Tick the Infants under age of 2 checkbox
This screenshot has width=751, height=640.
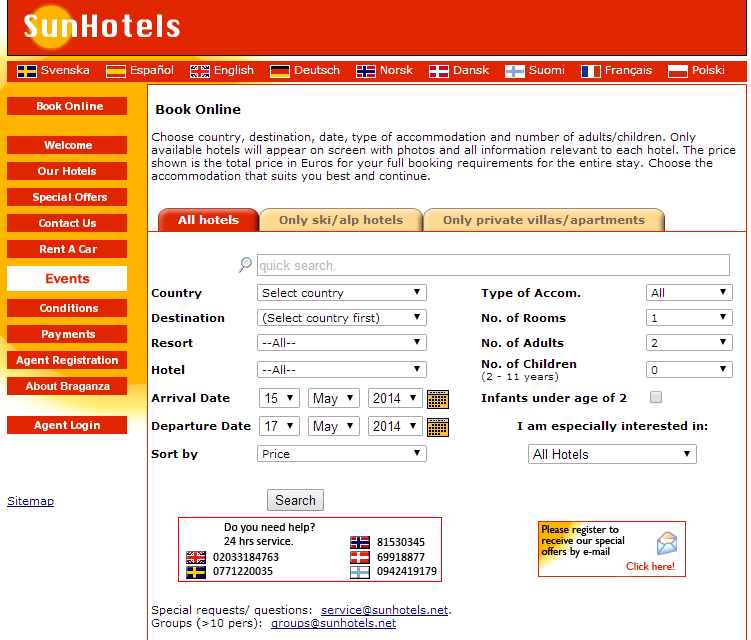(656, 397)
